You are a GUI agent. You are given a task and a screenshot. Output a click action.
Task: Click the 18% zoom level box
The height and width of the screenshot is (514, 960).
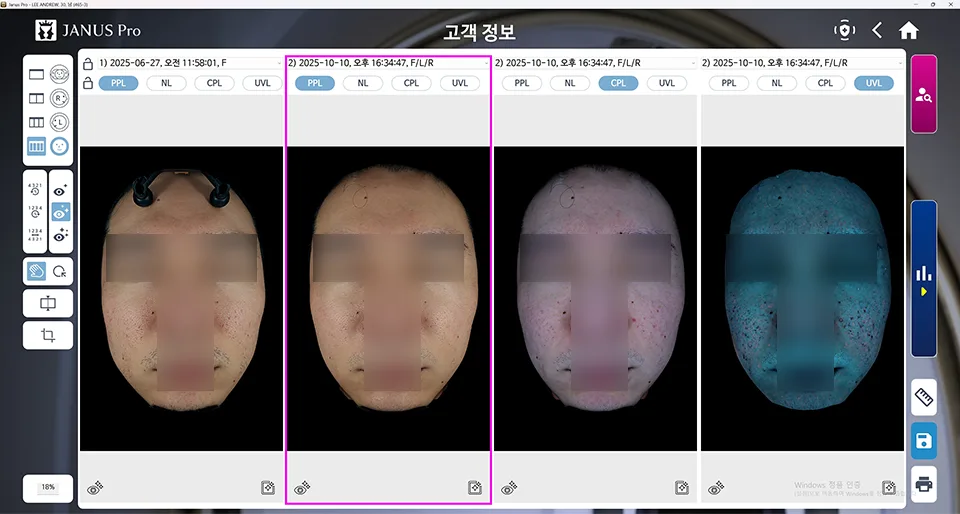pos(48,488)
